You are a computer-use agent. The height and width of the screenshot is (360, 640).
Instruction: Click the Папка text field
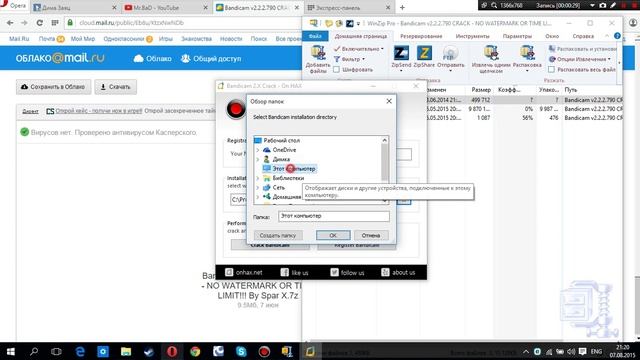pyautogui.click(x=334, y=216)
